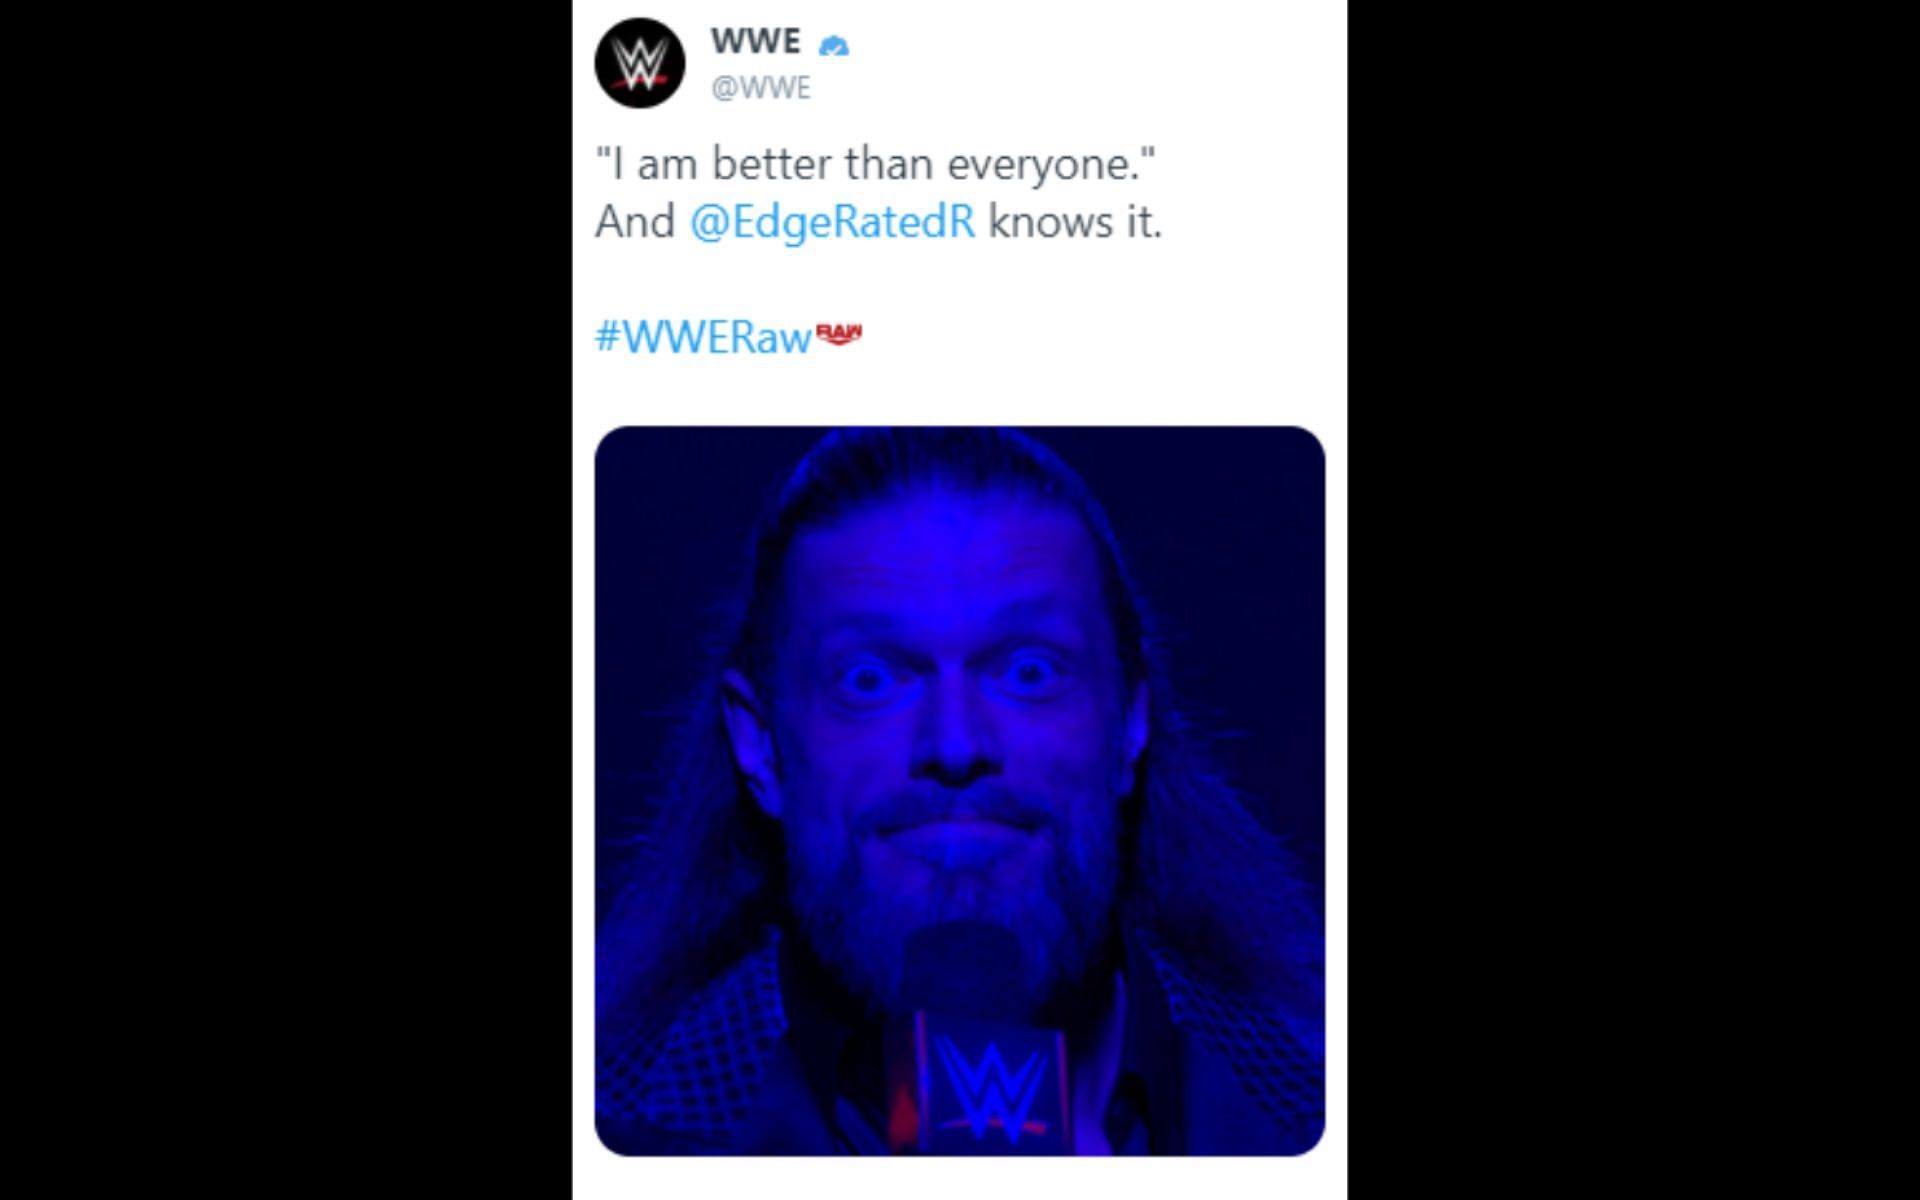Open the WWE display name link
The width and height of the screenshot is (1920, 1200).
(x=755, y=41)
